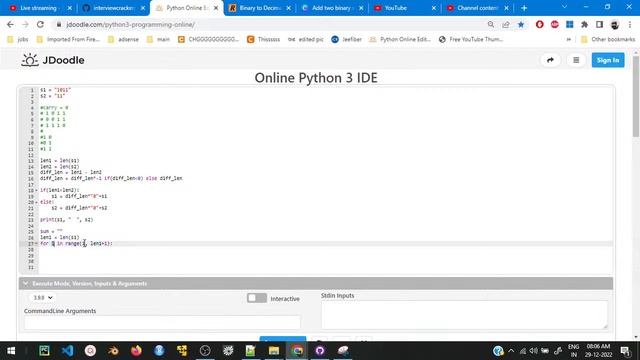This screenshot has height=360, width=640.
Task: Click into the CommandLine Arguments field
Action: coord(162,322)
